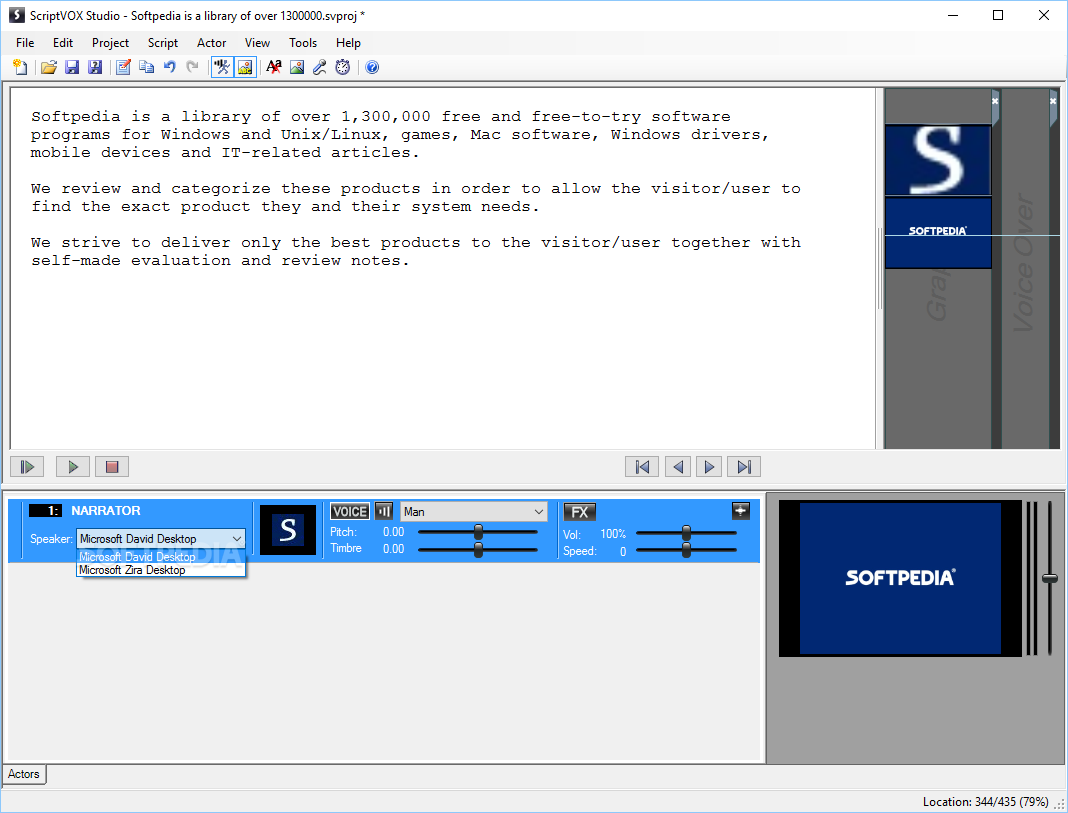Adjust the Speed slider
This screenshot has width=1068, height=813.
686,550
